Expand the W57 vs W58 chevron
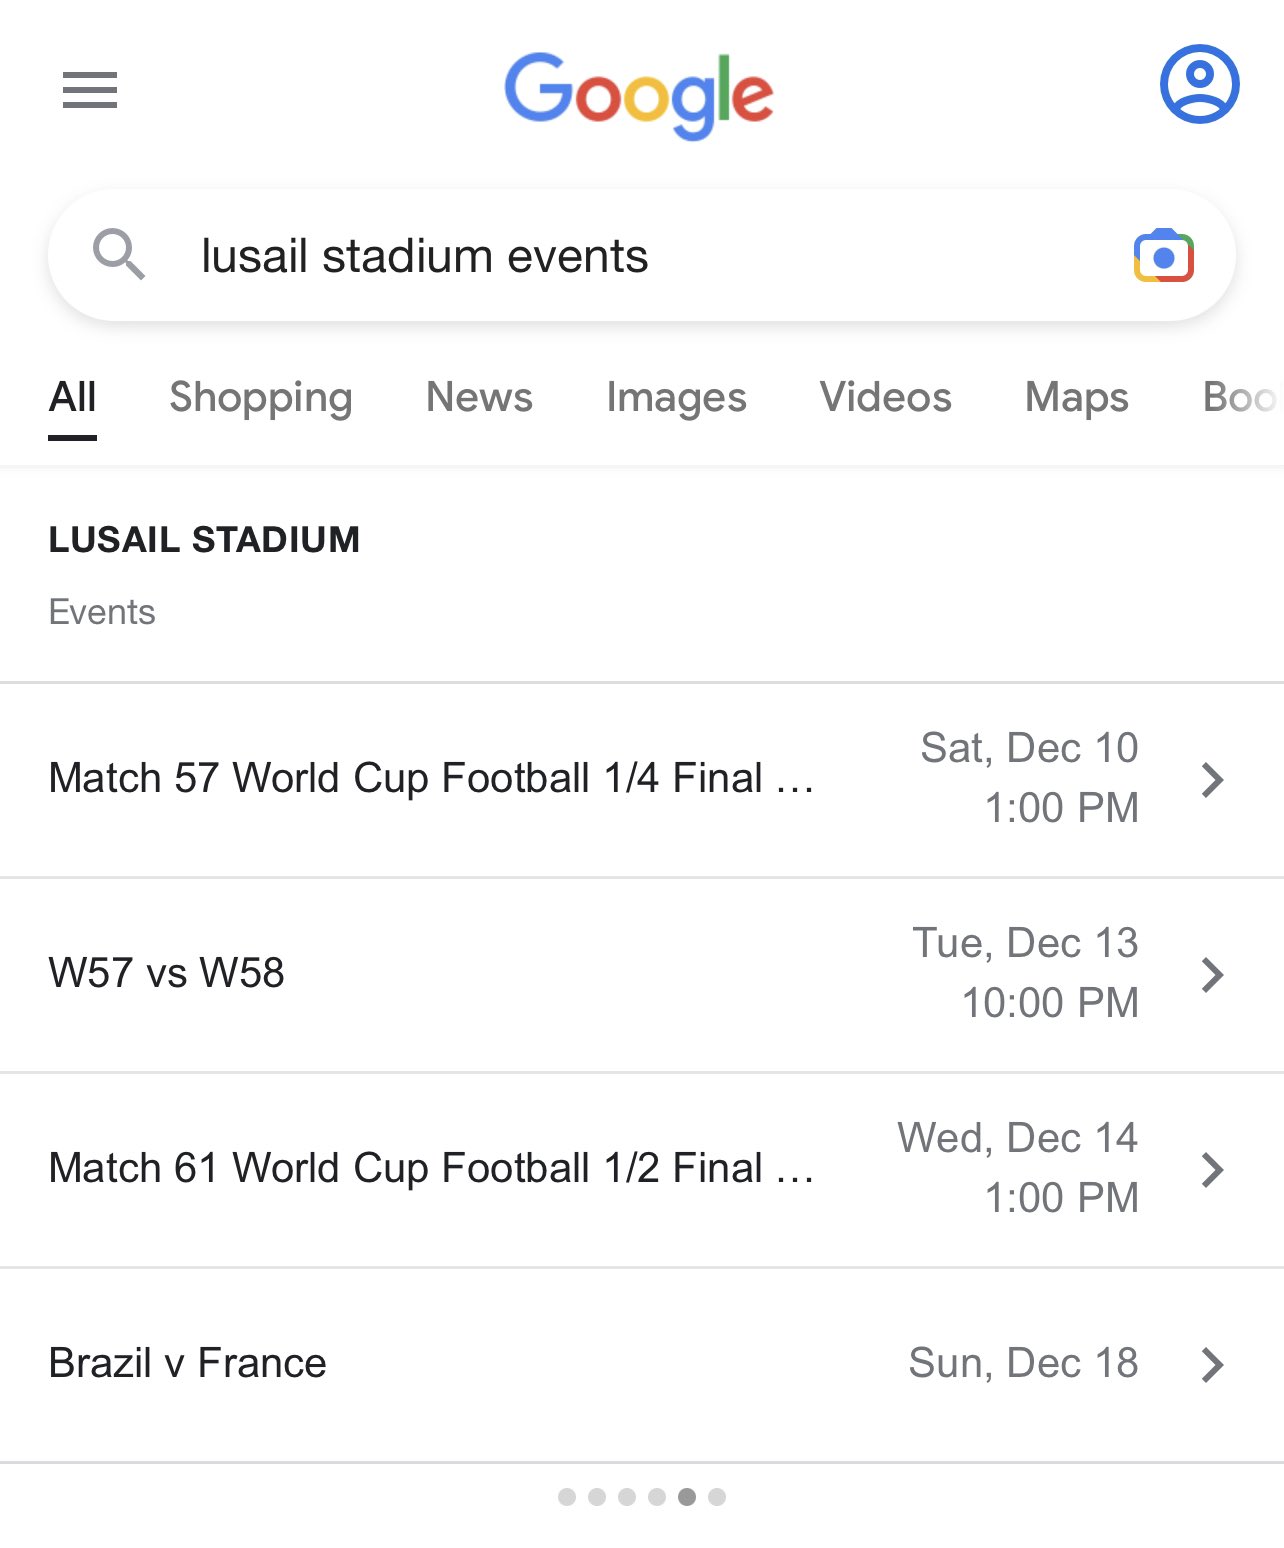 (x=1212, y=975)
